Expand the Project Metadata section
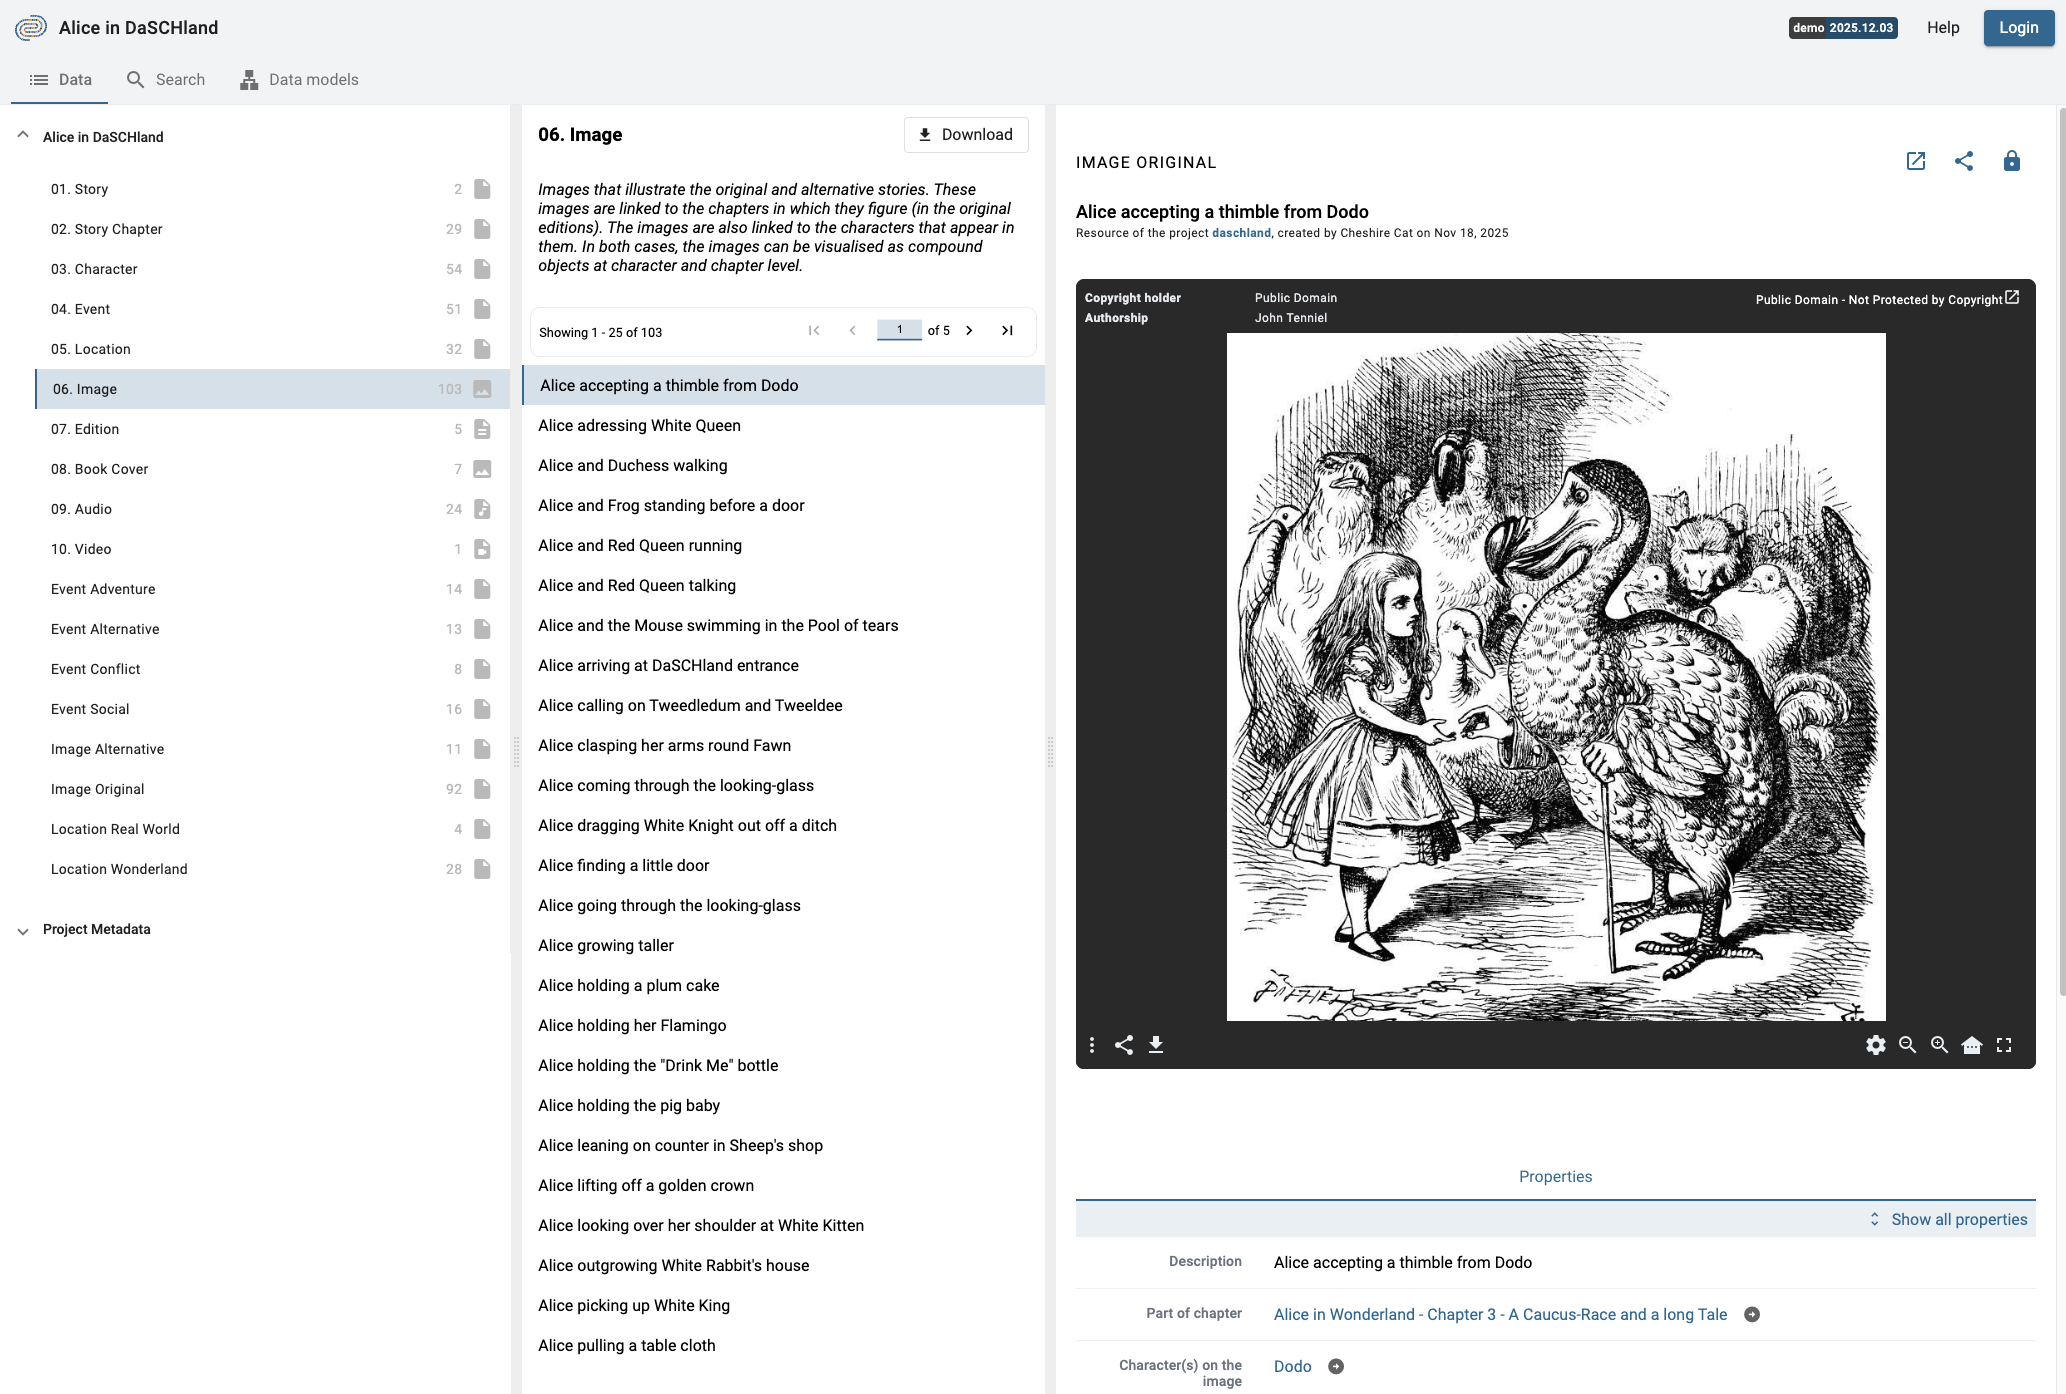Screen dimensions: 2066x1394 point(22,930)
